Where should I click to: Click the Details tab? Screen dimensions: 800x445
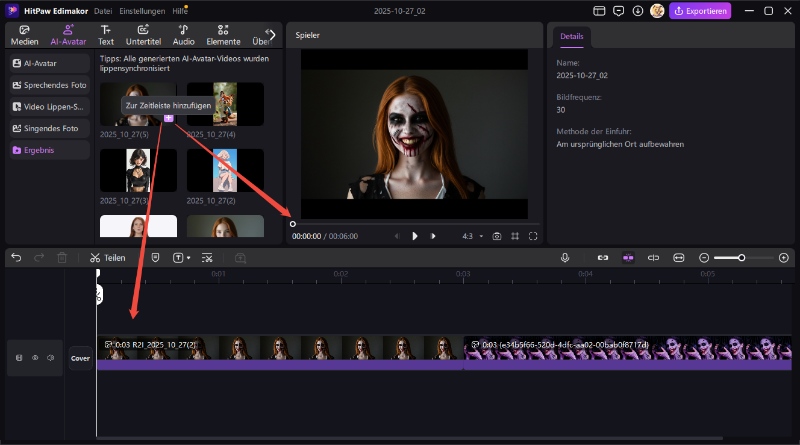point(571,36)
